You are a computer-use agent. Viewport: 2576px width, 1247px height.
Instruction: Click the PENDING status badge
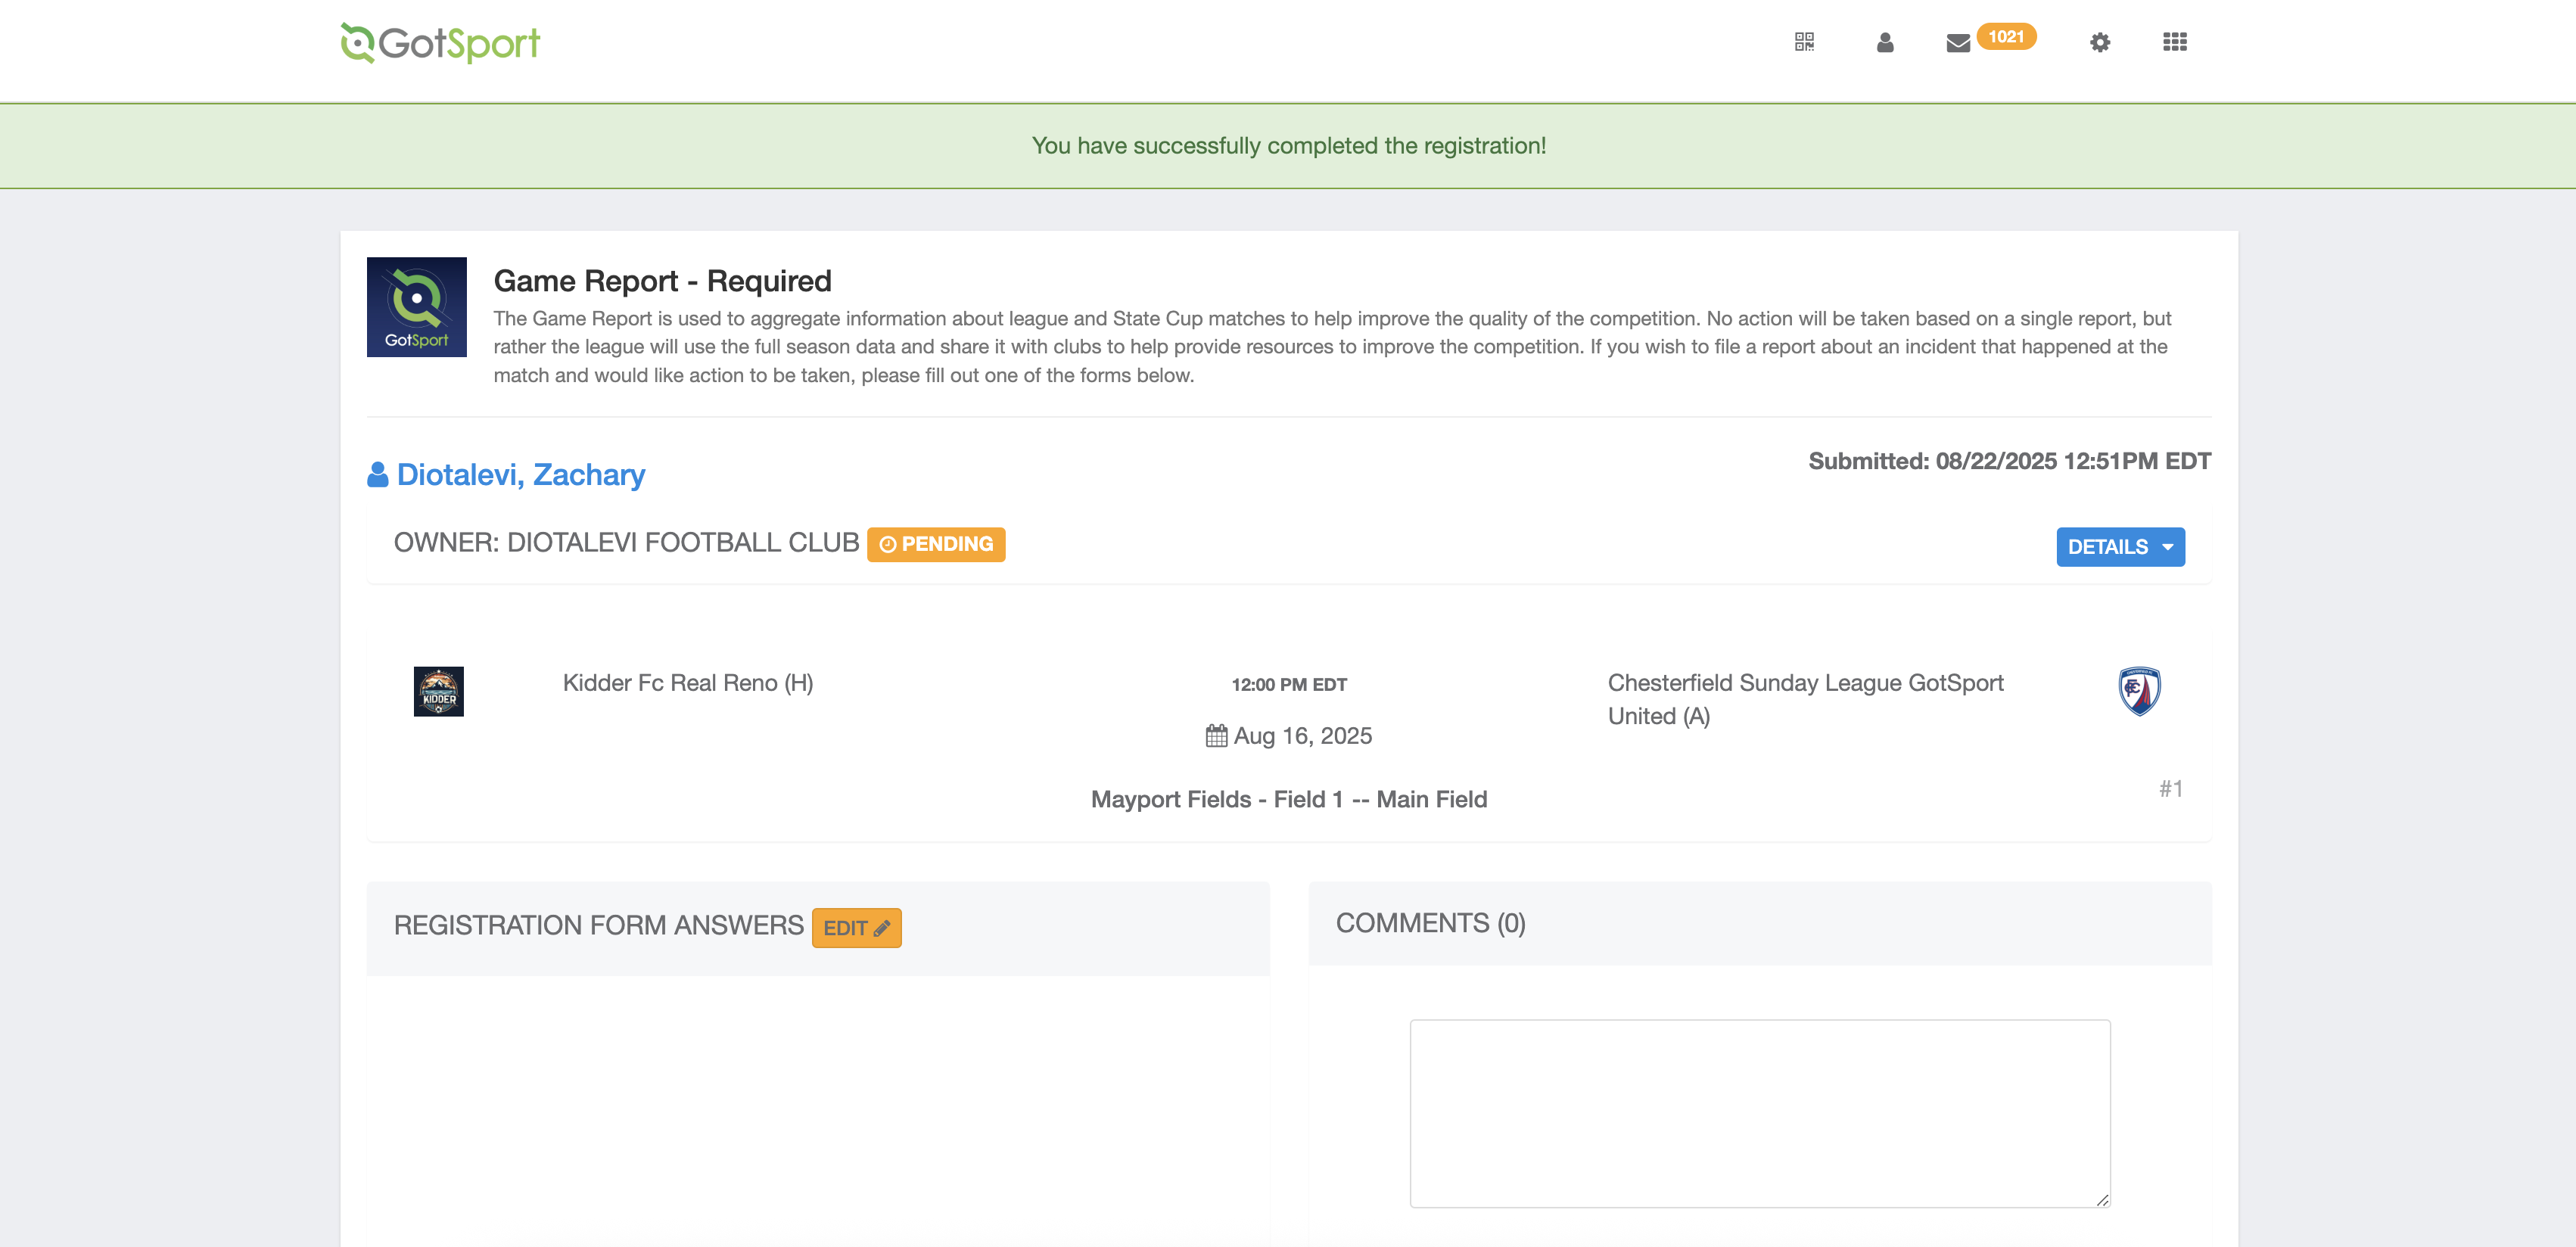point(935,544)
